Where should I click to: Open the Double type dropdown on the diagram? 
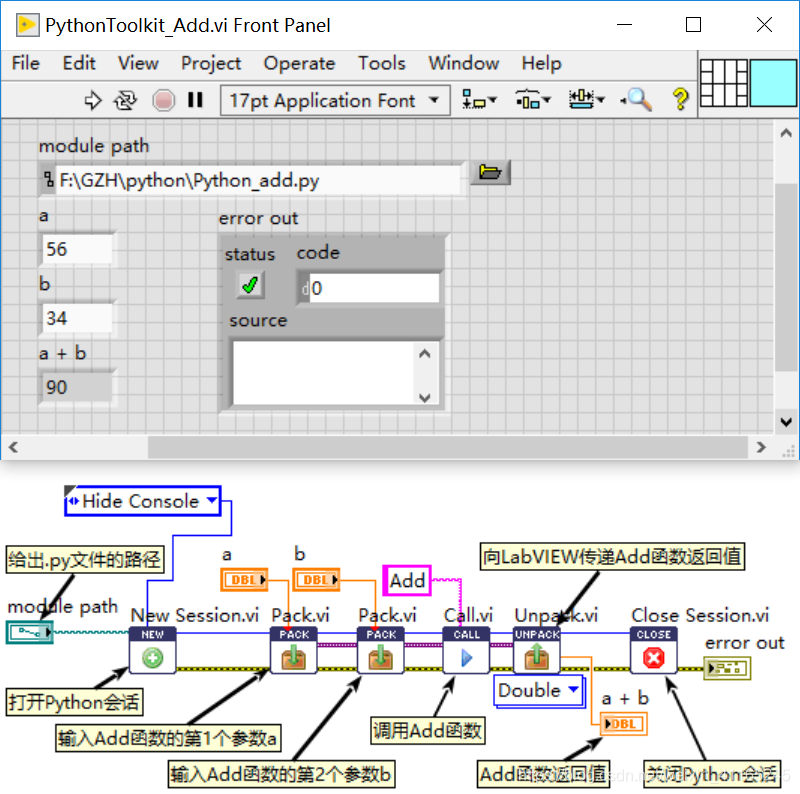[572, 691]
